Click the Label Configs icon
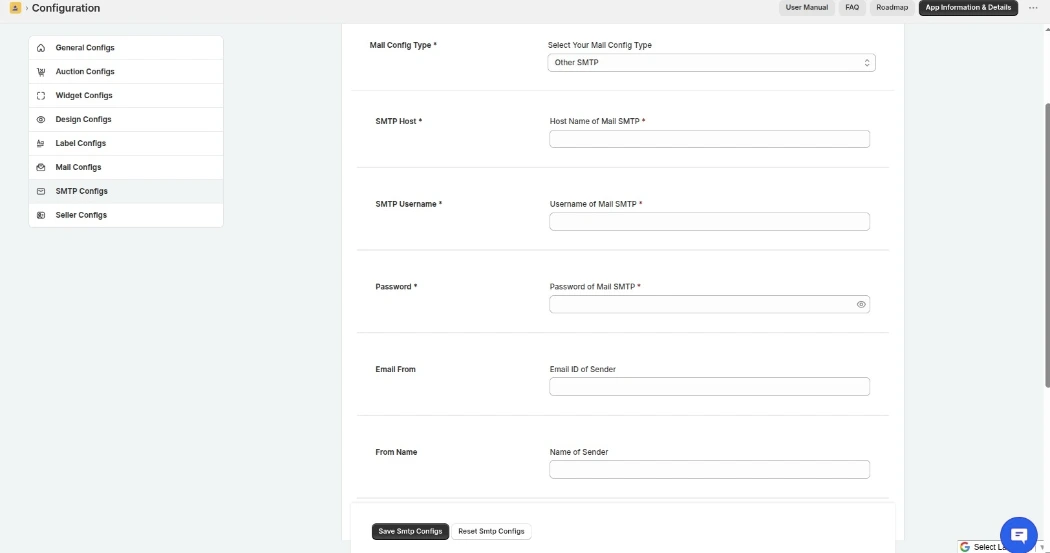 pyautogui.click(x=41, y=143)
